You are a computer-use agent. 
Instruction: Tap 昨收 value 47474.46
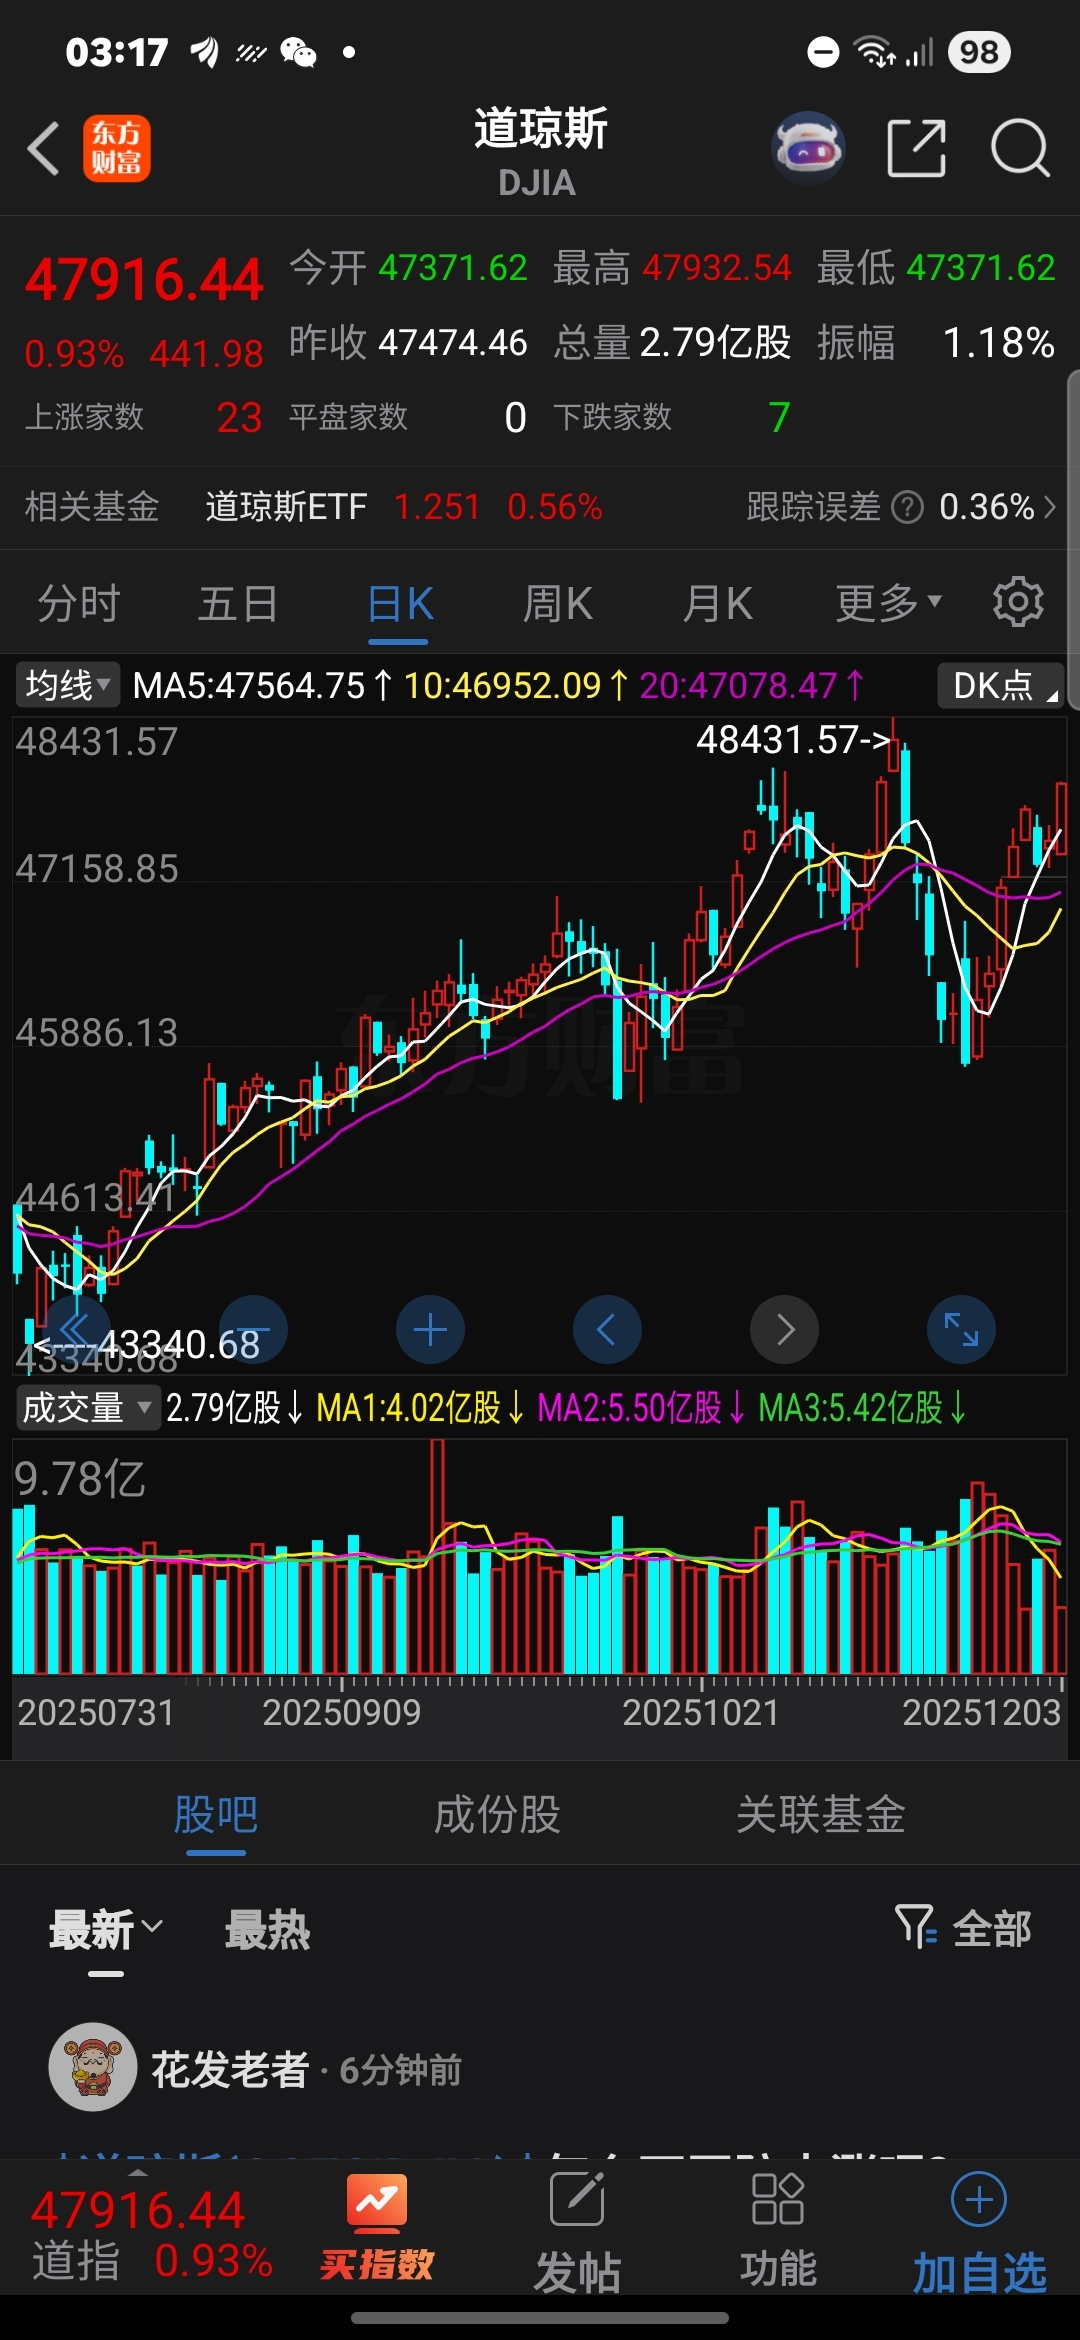[453, 343]
